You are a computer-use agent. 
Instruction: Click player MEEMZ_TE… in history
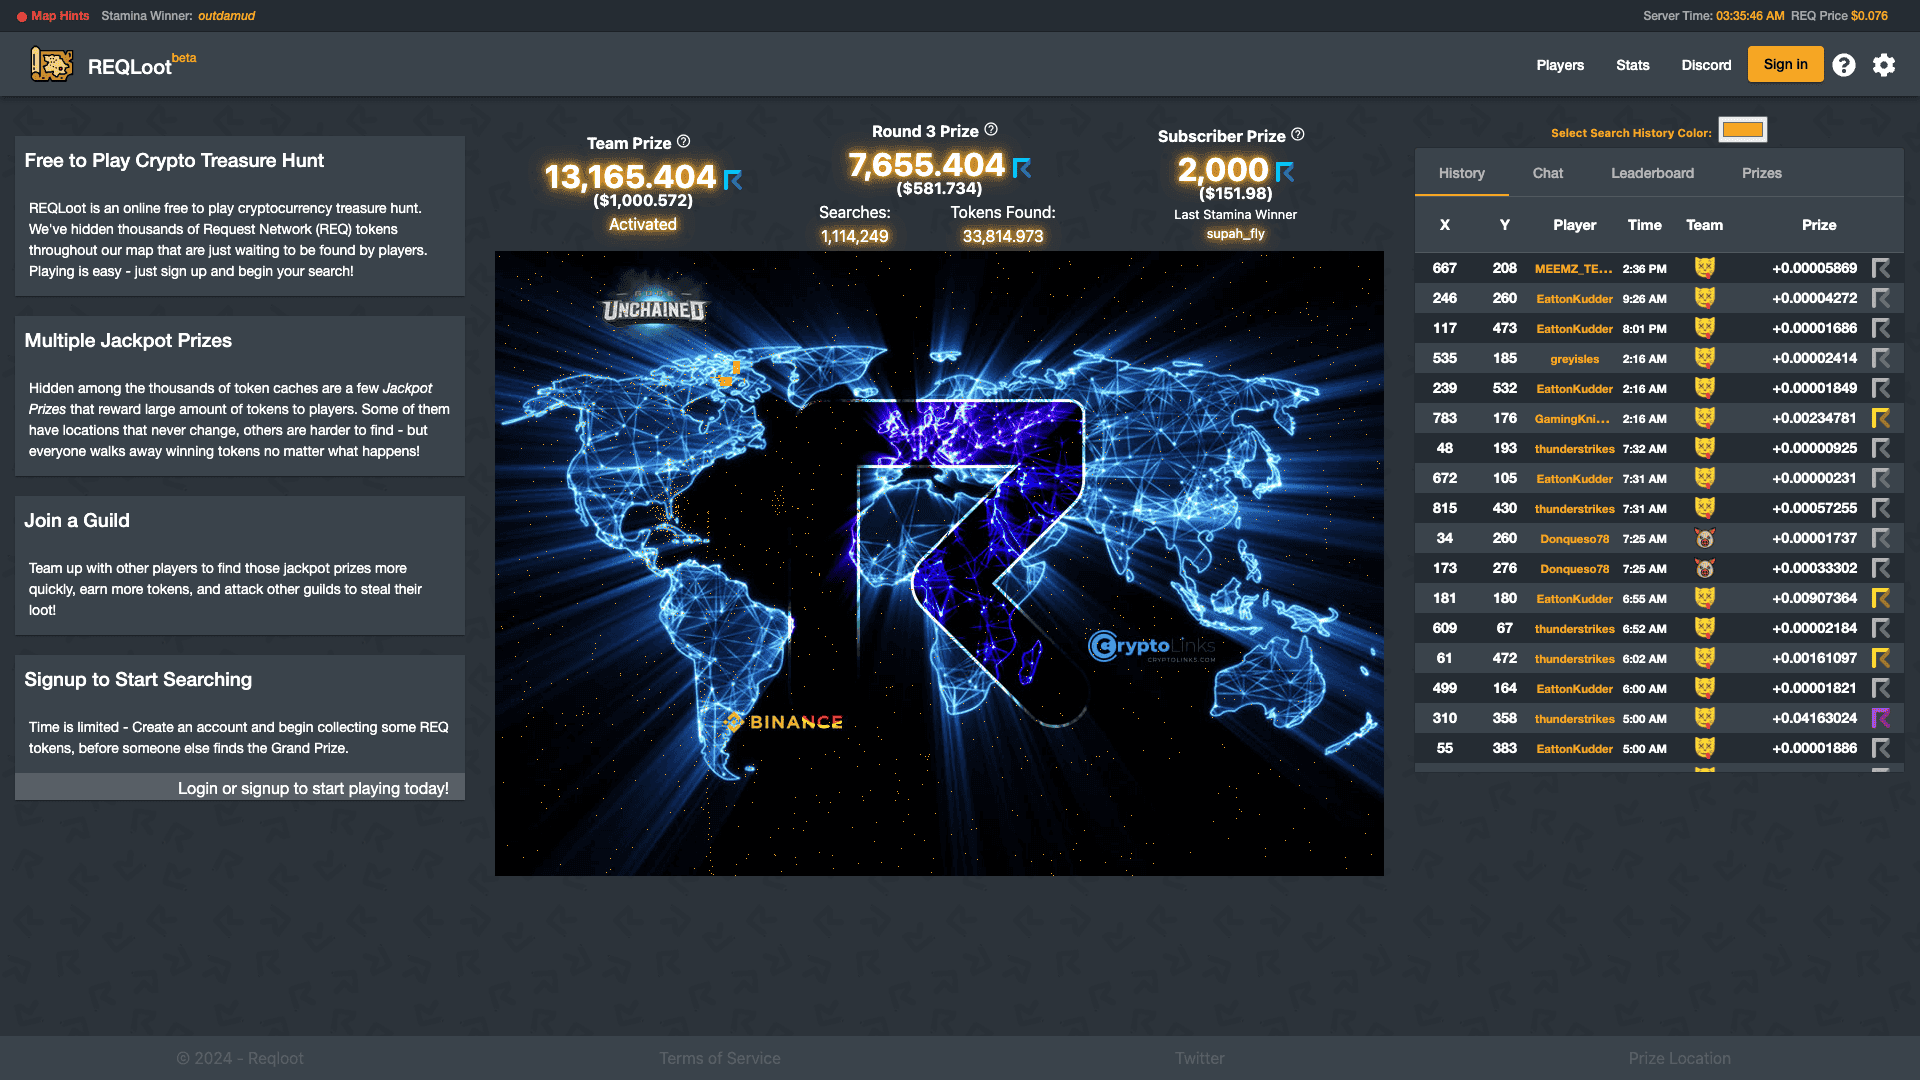[x=1573, y=268]
